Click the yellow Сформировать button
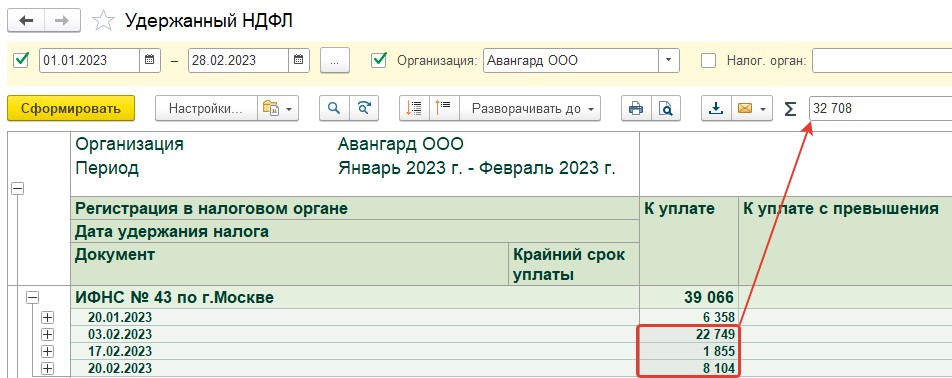This screenshot has width=952, height=378. [x=70, y=109]
